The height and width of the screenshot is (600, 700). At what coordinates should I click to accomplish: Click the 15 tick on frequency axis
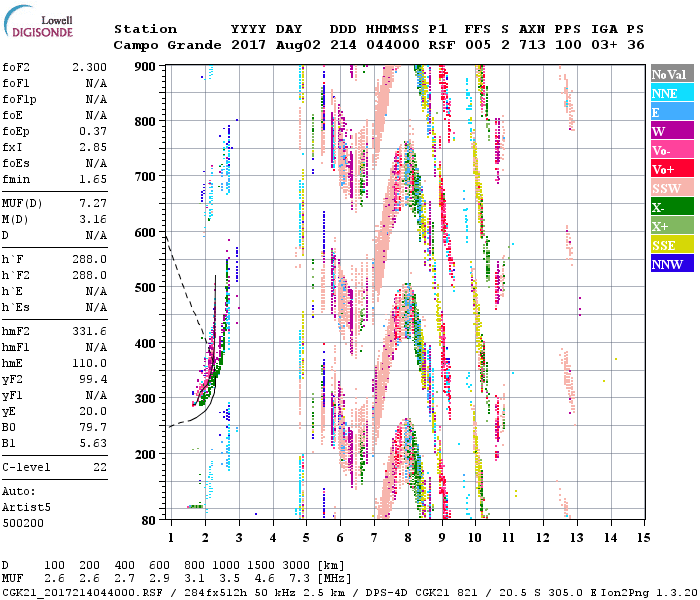(642, 538)
